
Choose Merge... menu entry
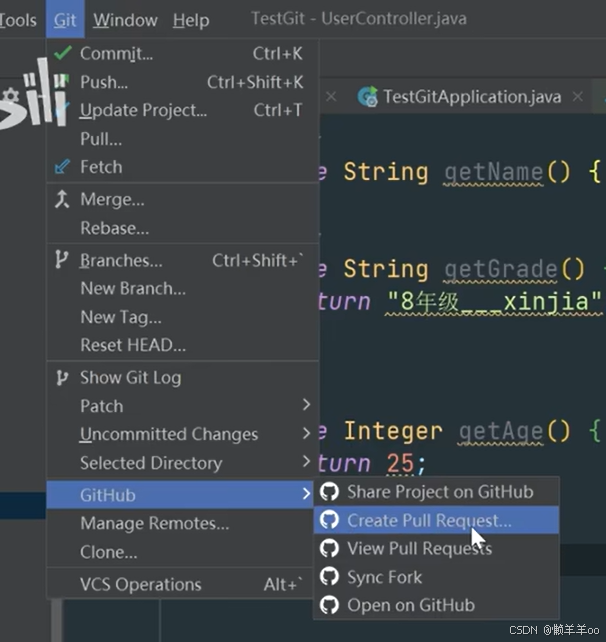coord(183,199)
